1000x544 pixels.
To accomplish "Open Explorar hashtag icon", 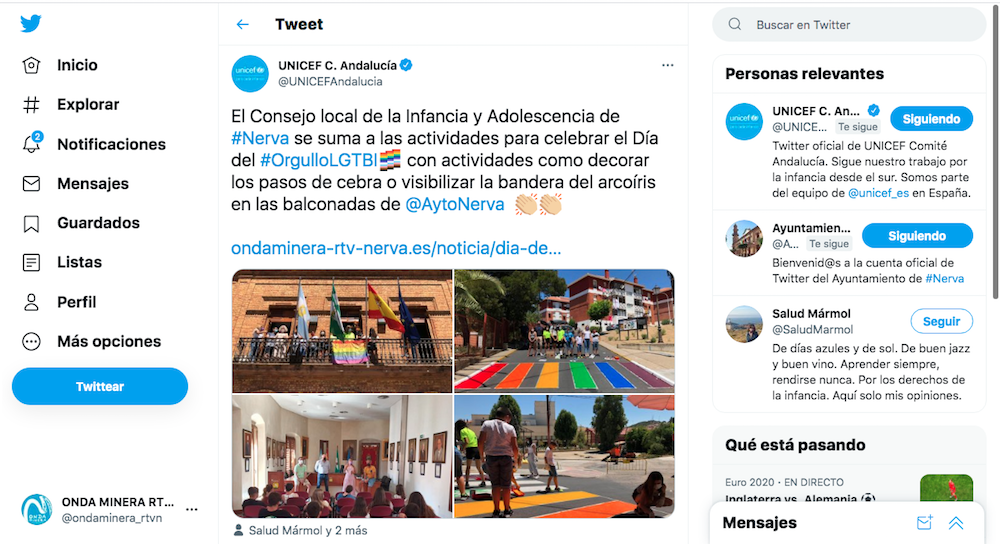I will coord(31,105).
